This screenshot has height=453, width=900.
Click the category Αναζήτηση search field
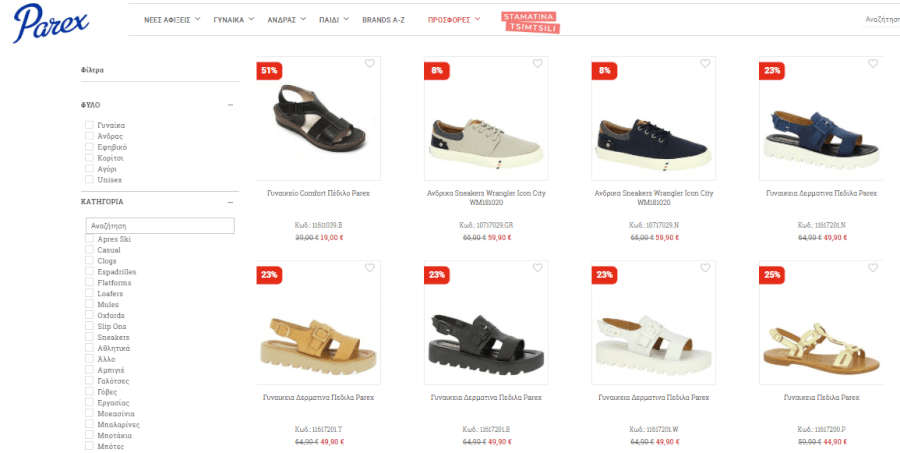pos(160,226)
